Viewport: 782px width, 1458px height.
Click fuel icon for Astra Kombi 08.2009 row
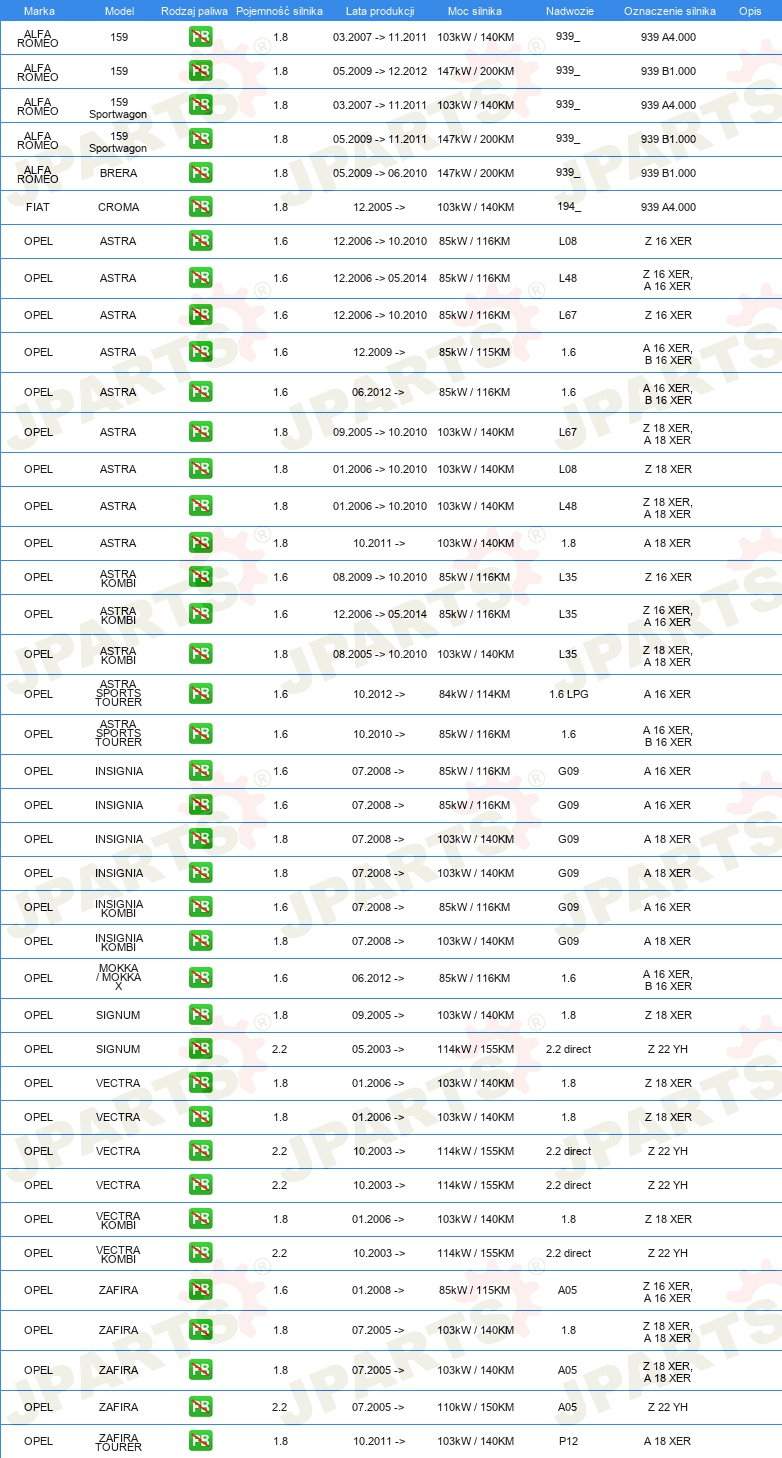(200, 577)
